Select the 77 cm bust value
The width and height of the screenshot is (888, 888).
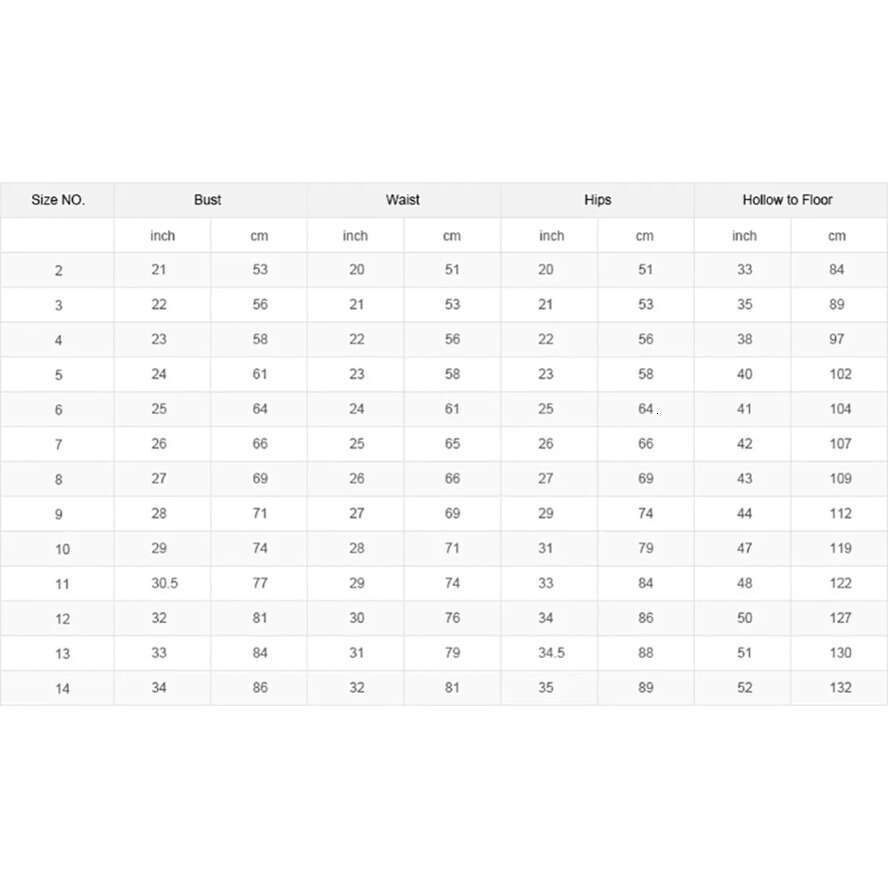(x=260, y=583)
